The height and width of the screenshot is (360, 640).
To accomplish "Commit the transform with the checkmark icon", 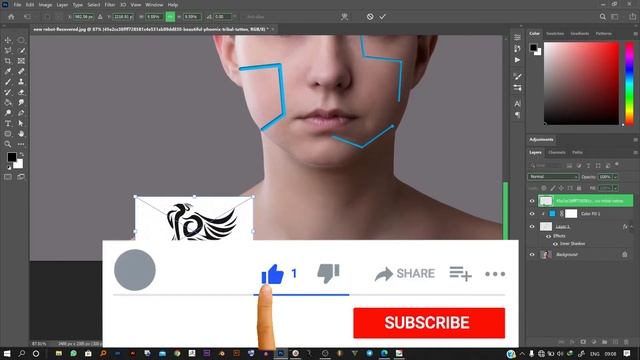I will pyautogui.click(x=382, y=17).
